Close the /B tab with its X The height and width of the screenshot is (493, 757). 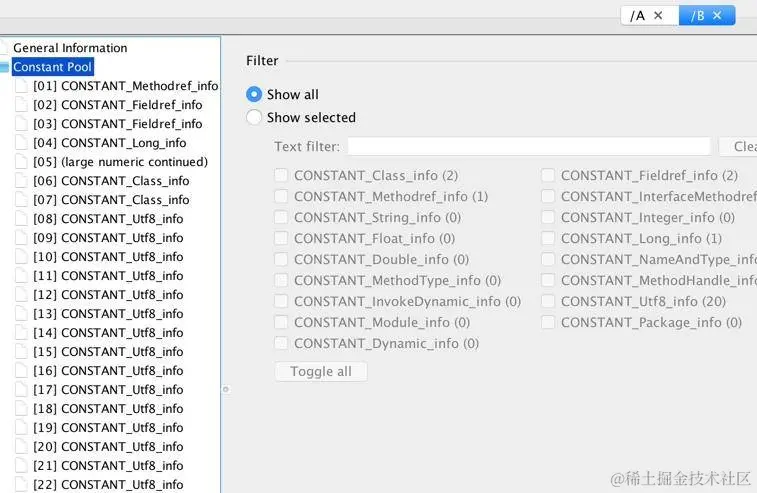click(x=717, y=16)
